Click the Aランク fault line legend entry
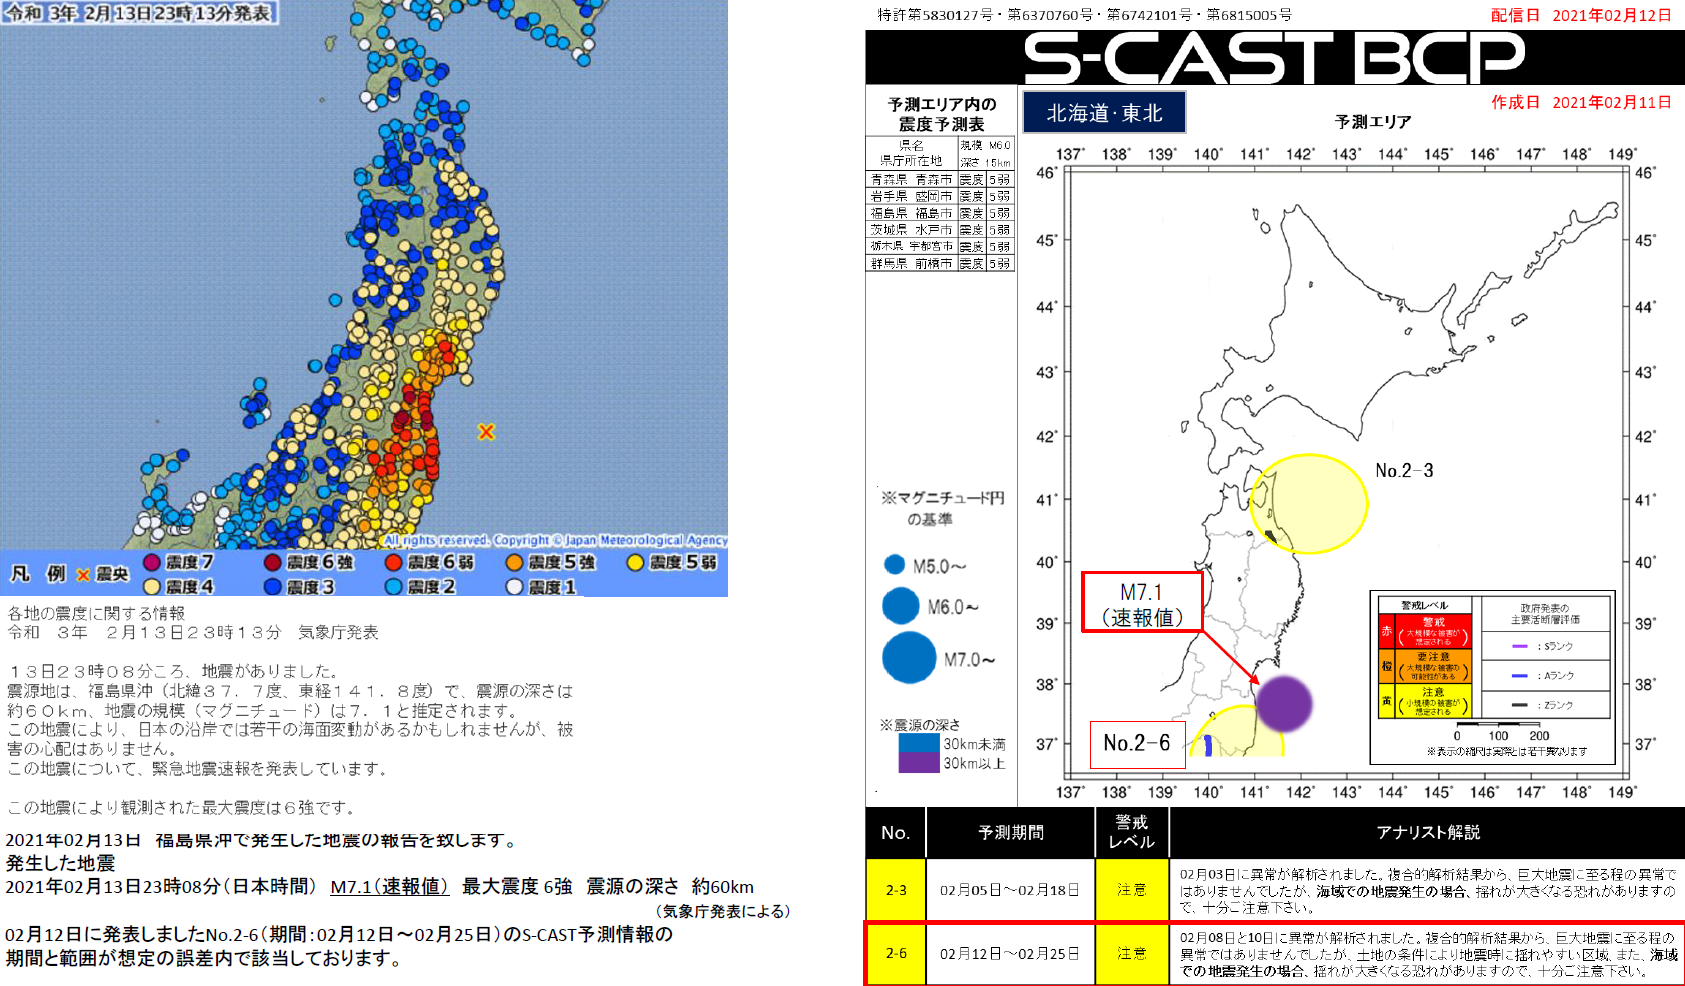The height and width of the screenshot is (986, 1685). [x=1543, y=675]
